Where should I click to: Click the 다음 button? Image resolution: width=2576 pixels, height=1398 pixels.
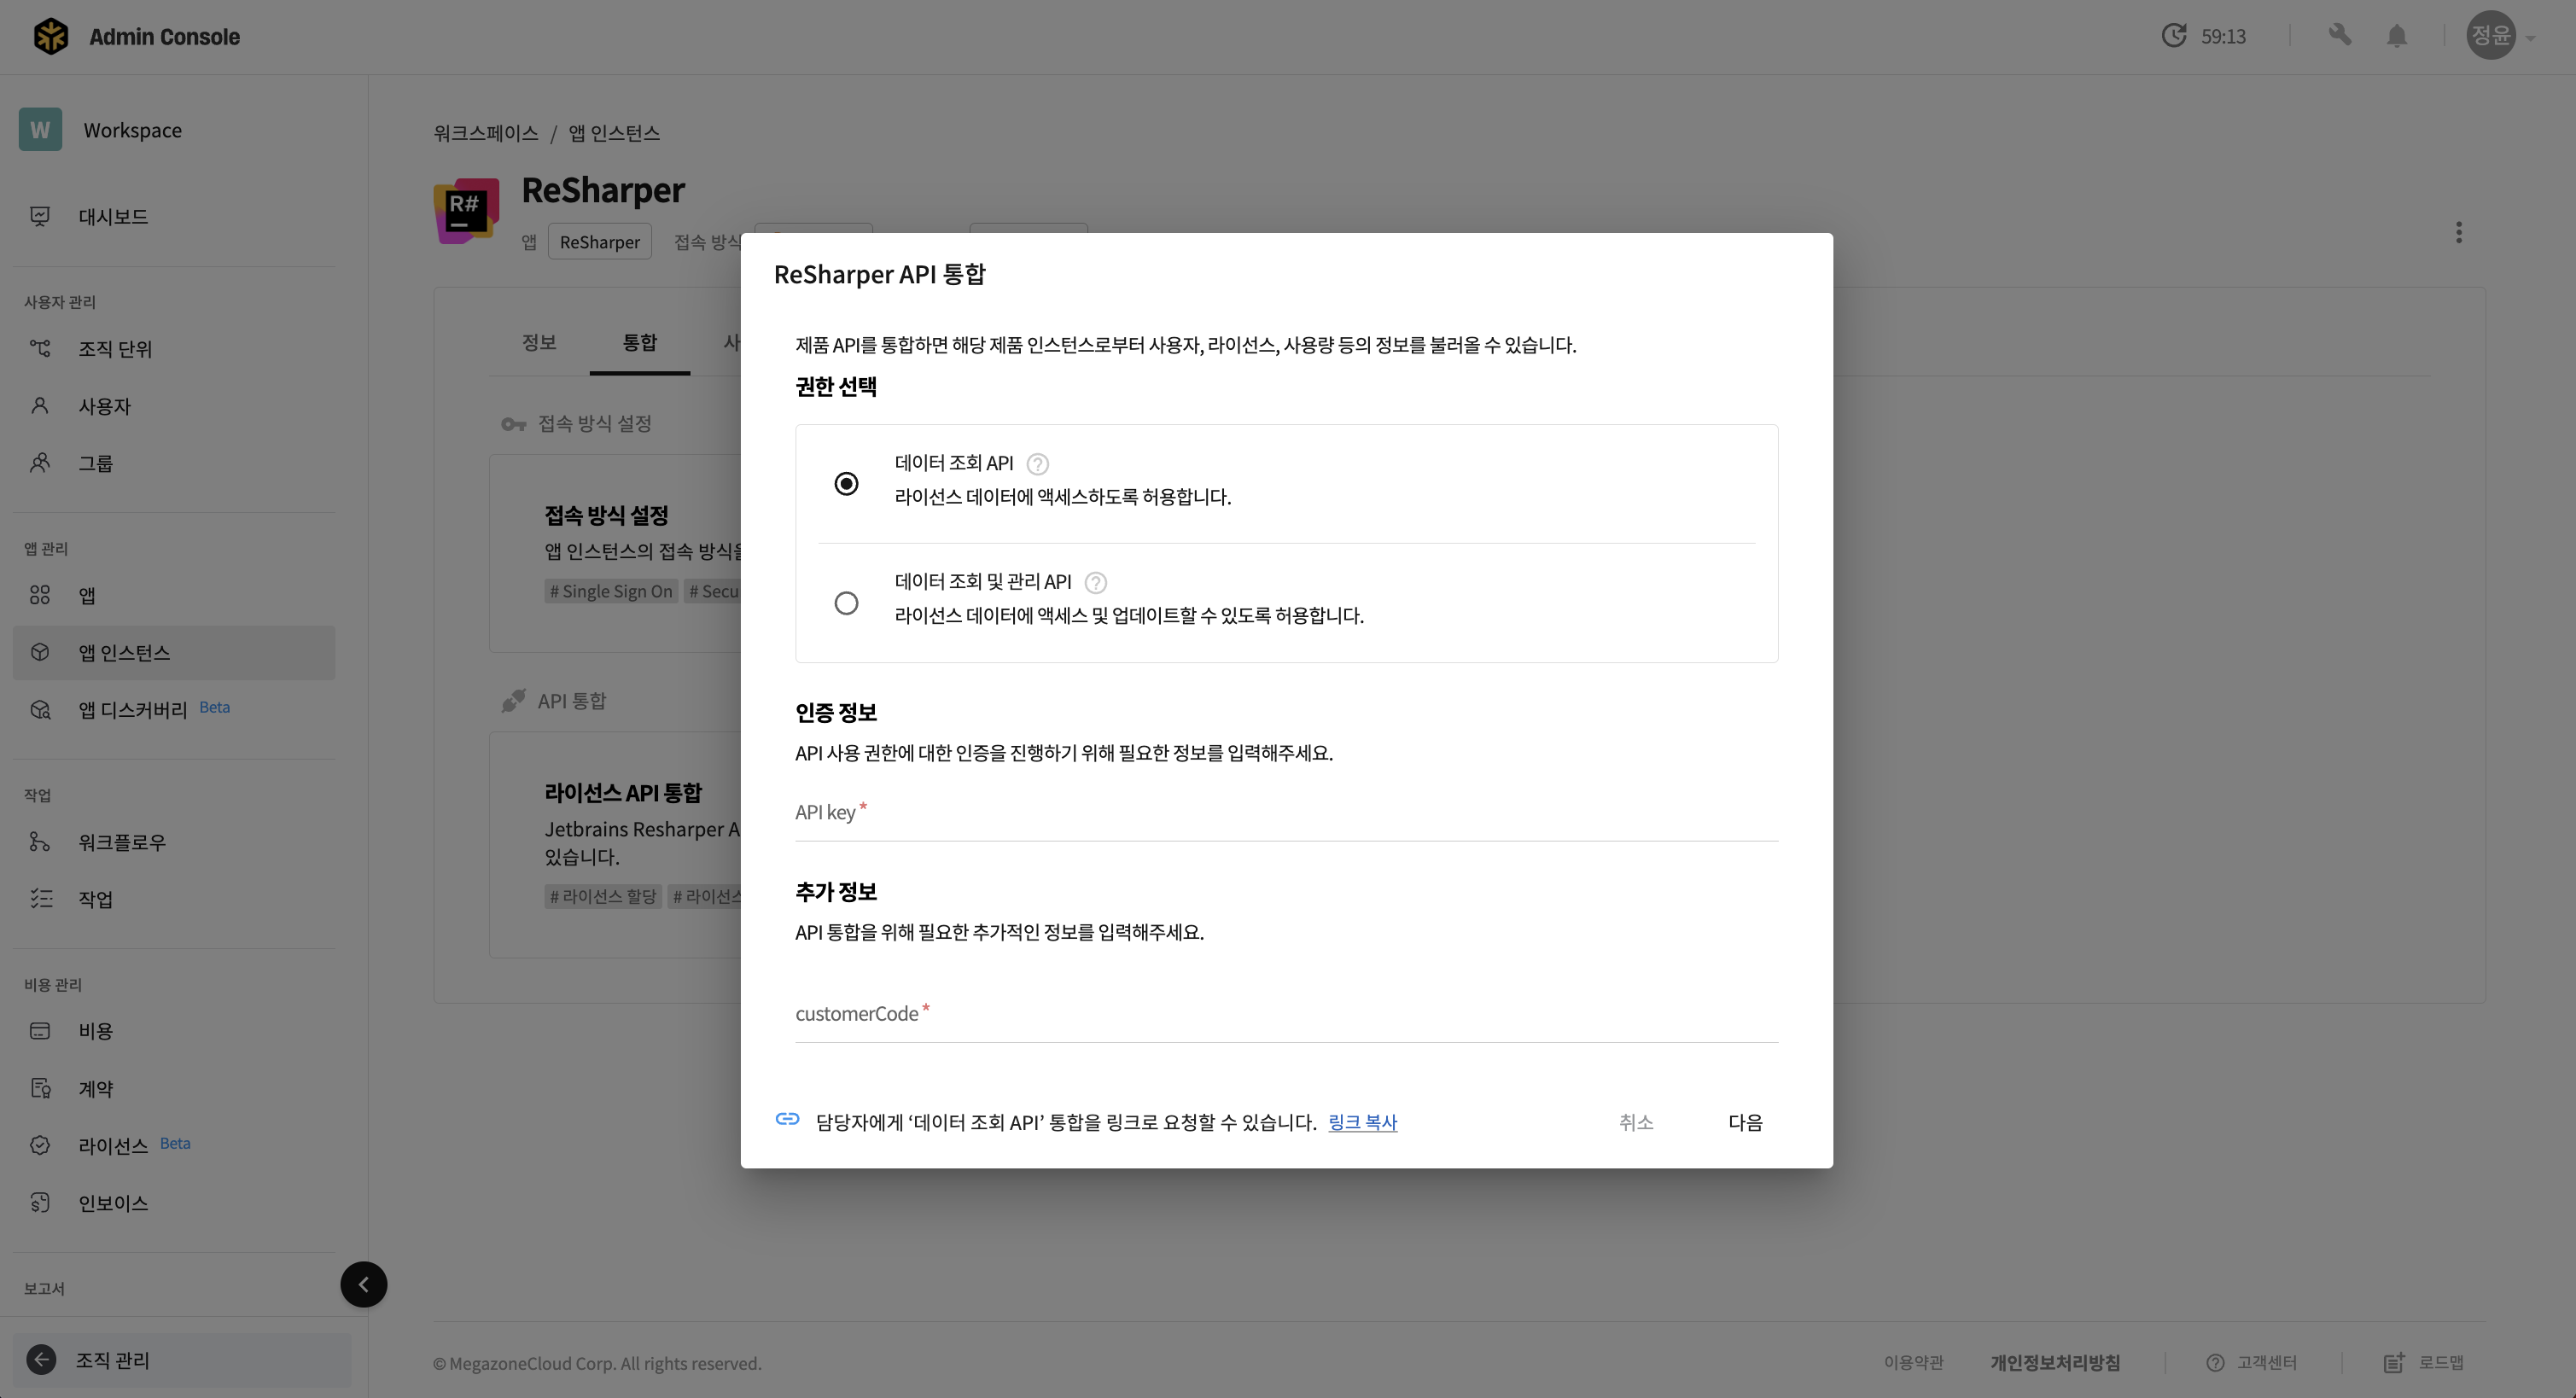click(1745, 1122)
